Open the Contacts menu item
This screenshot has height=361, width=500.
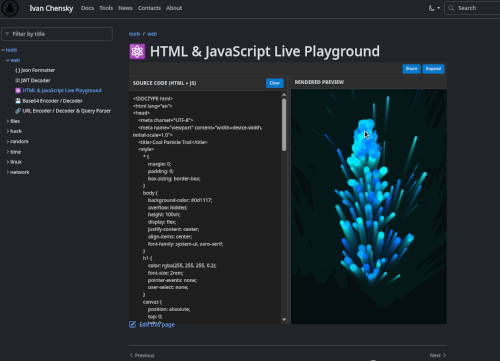pos(149,8)
